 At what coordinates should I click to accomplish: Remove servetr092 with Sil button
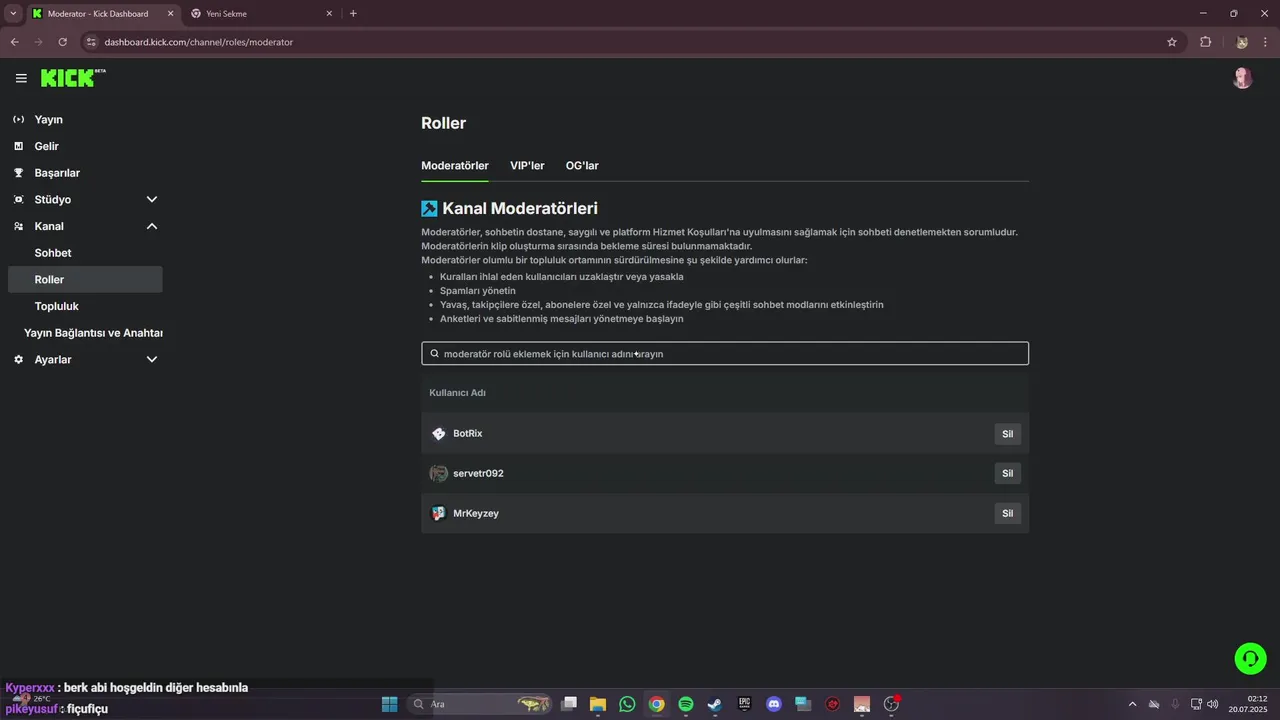click(1007, 473)
